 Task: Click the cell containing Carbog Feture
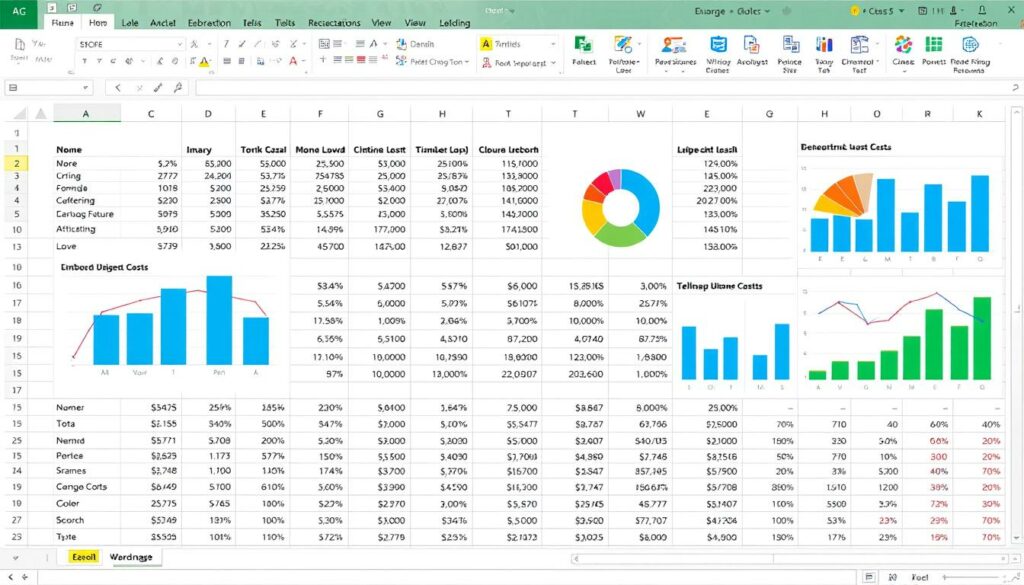pos(85,214)
